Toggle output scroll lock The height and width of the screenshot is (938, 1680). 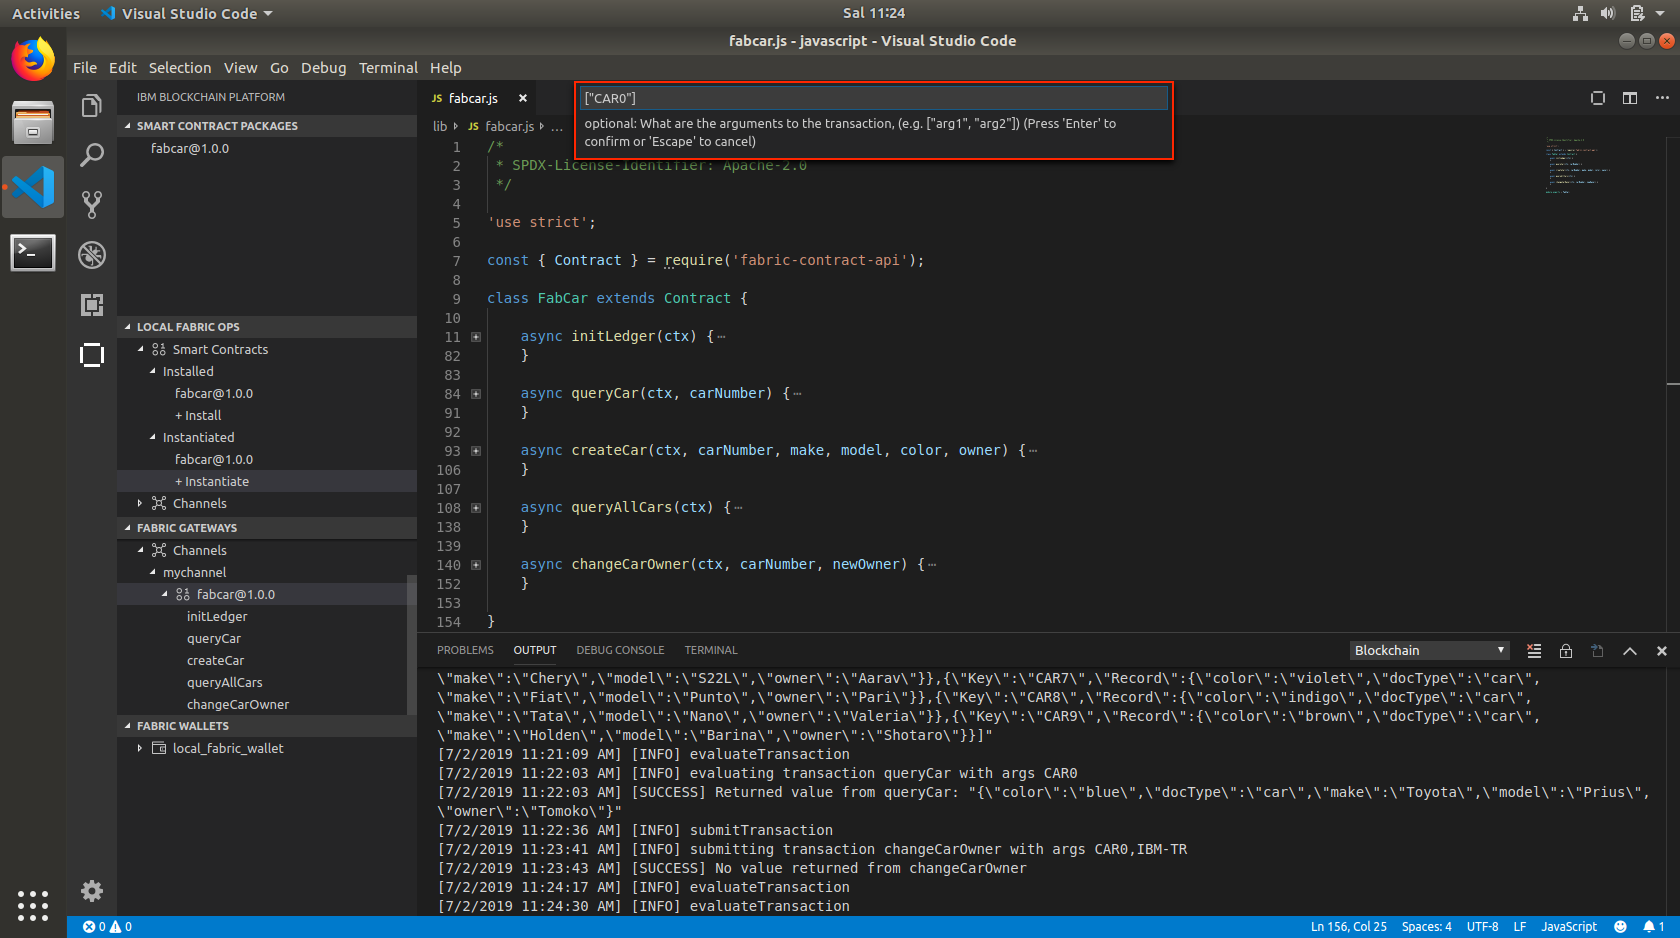point(1566,651)
